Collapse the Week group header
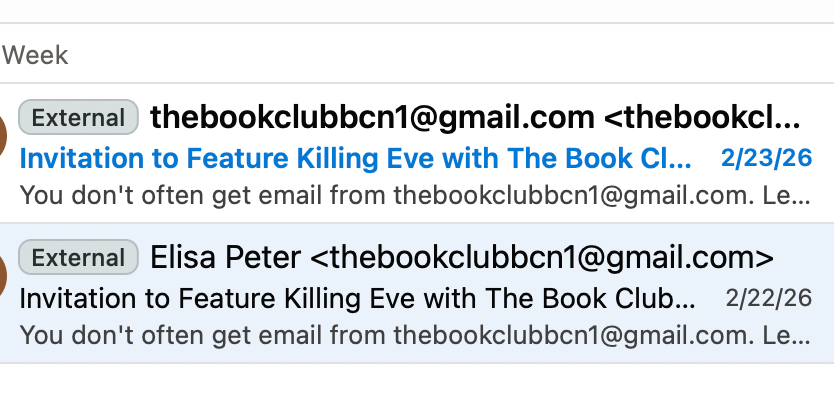This screenshot has height=412, width=834. [35, 54]
